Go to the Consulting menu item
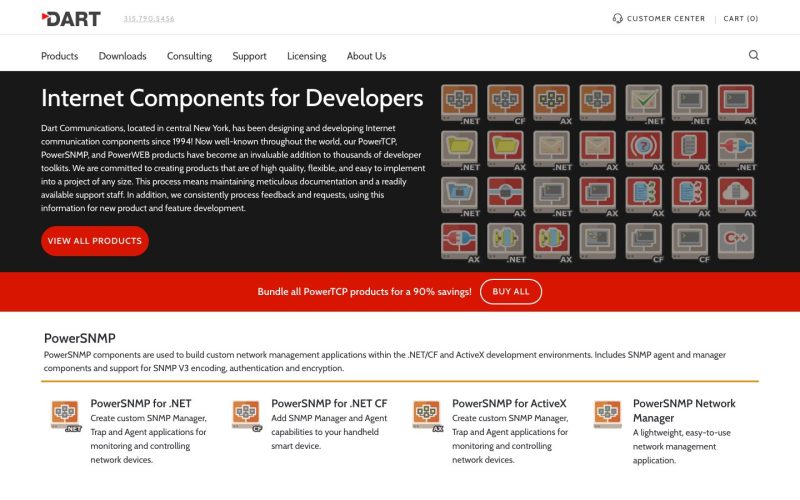The width and height of the screenshot is (800, 500). pyautogui.click(x=189, y=56)
